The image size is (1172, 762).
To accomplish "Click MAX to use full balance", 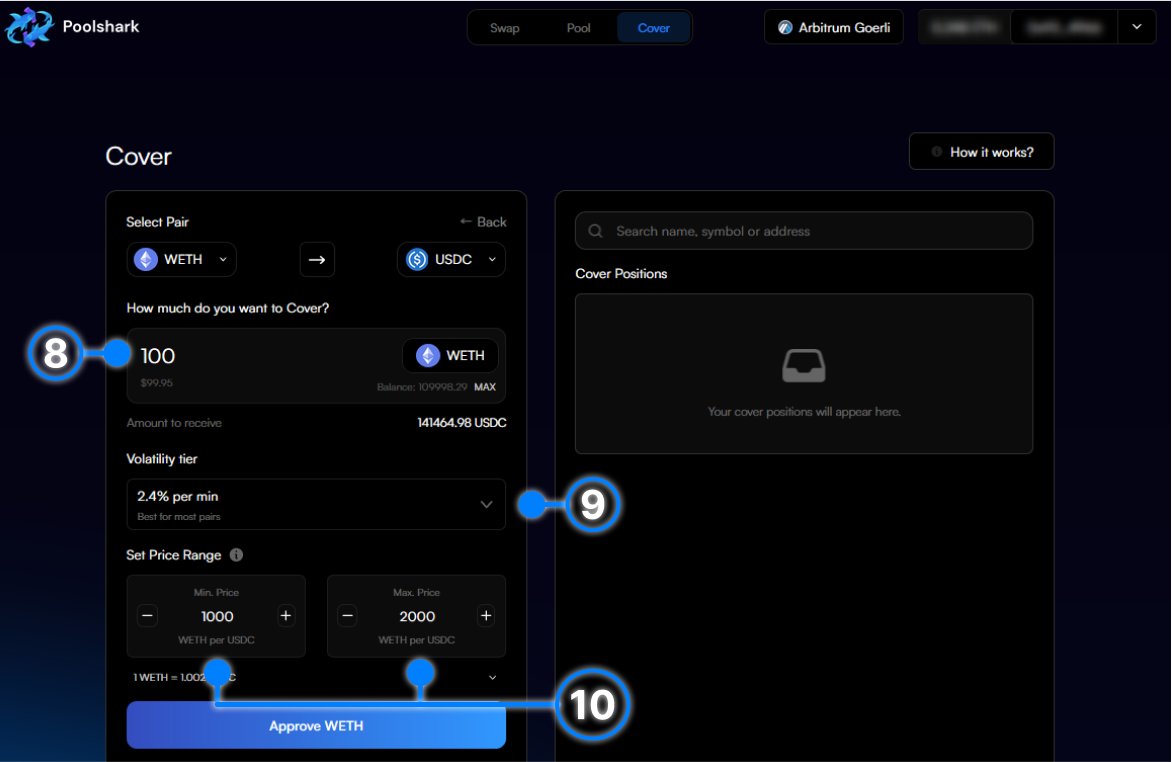I will point(484,387).
